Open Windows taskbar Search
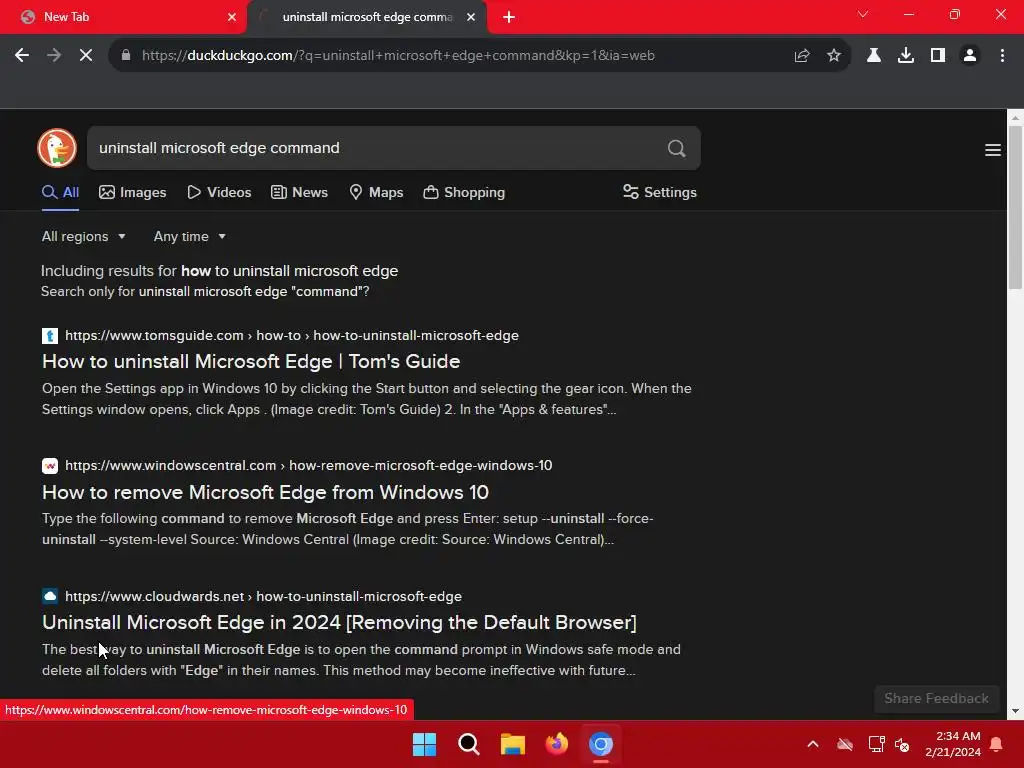Screen dimensions: 1024x768 coord(469,744)
